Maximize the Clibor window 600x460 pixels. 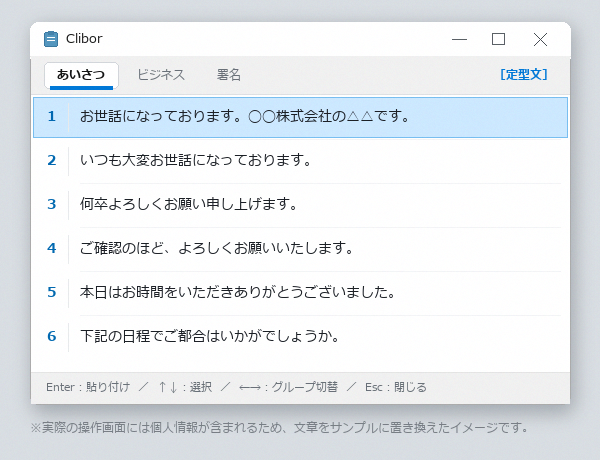(x=498, y=39)
